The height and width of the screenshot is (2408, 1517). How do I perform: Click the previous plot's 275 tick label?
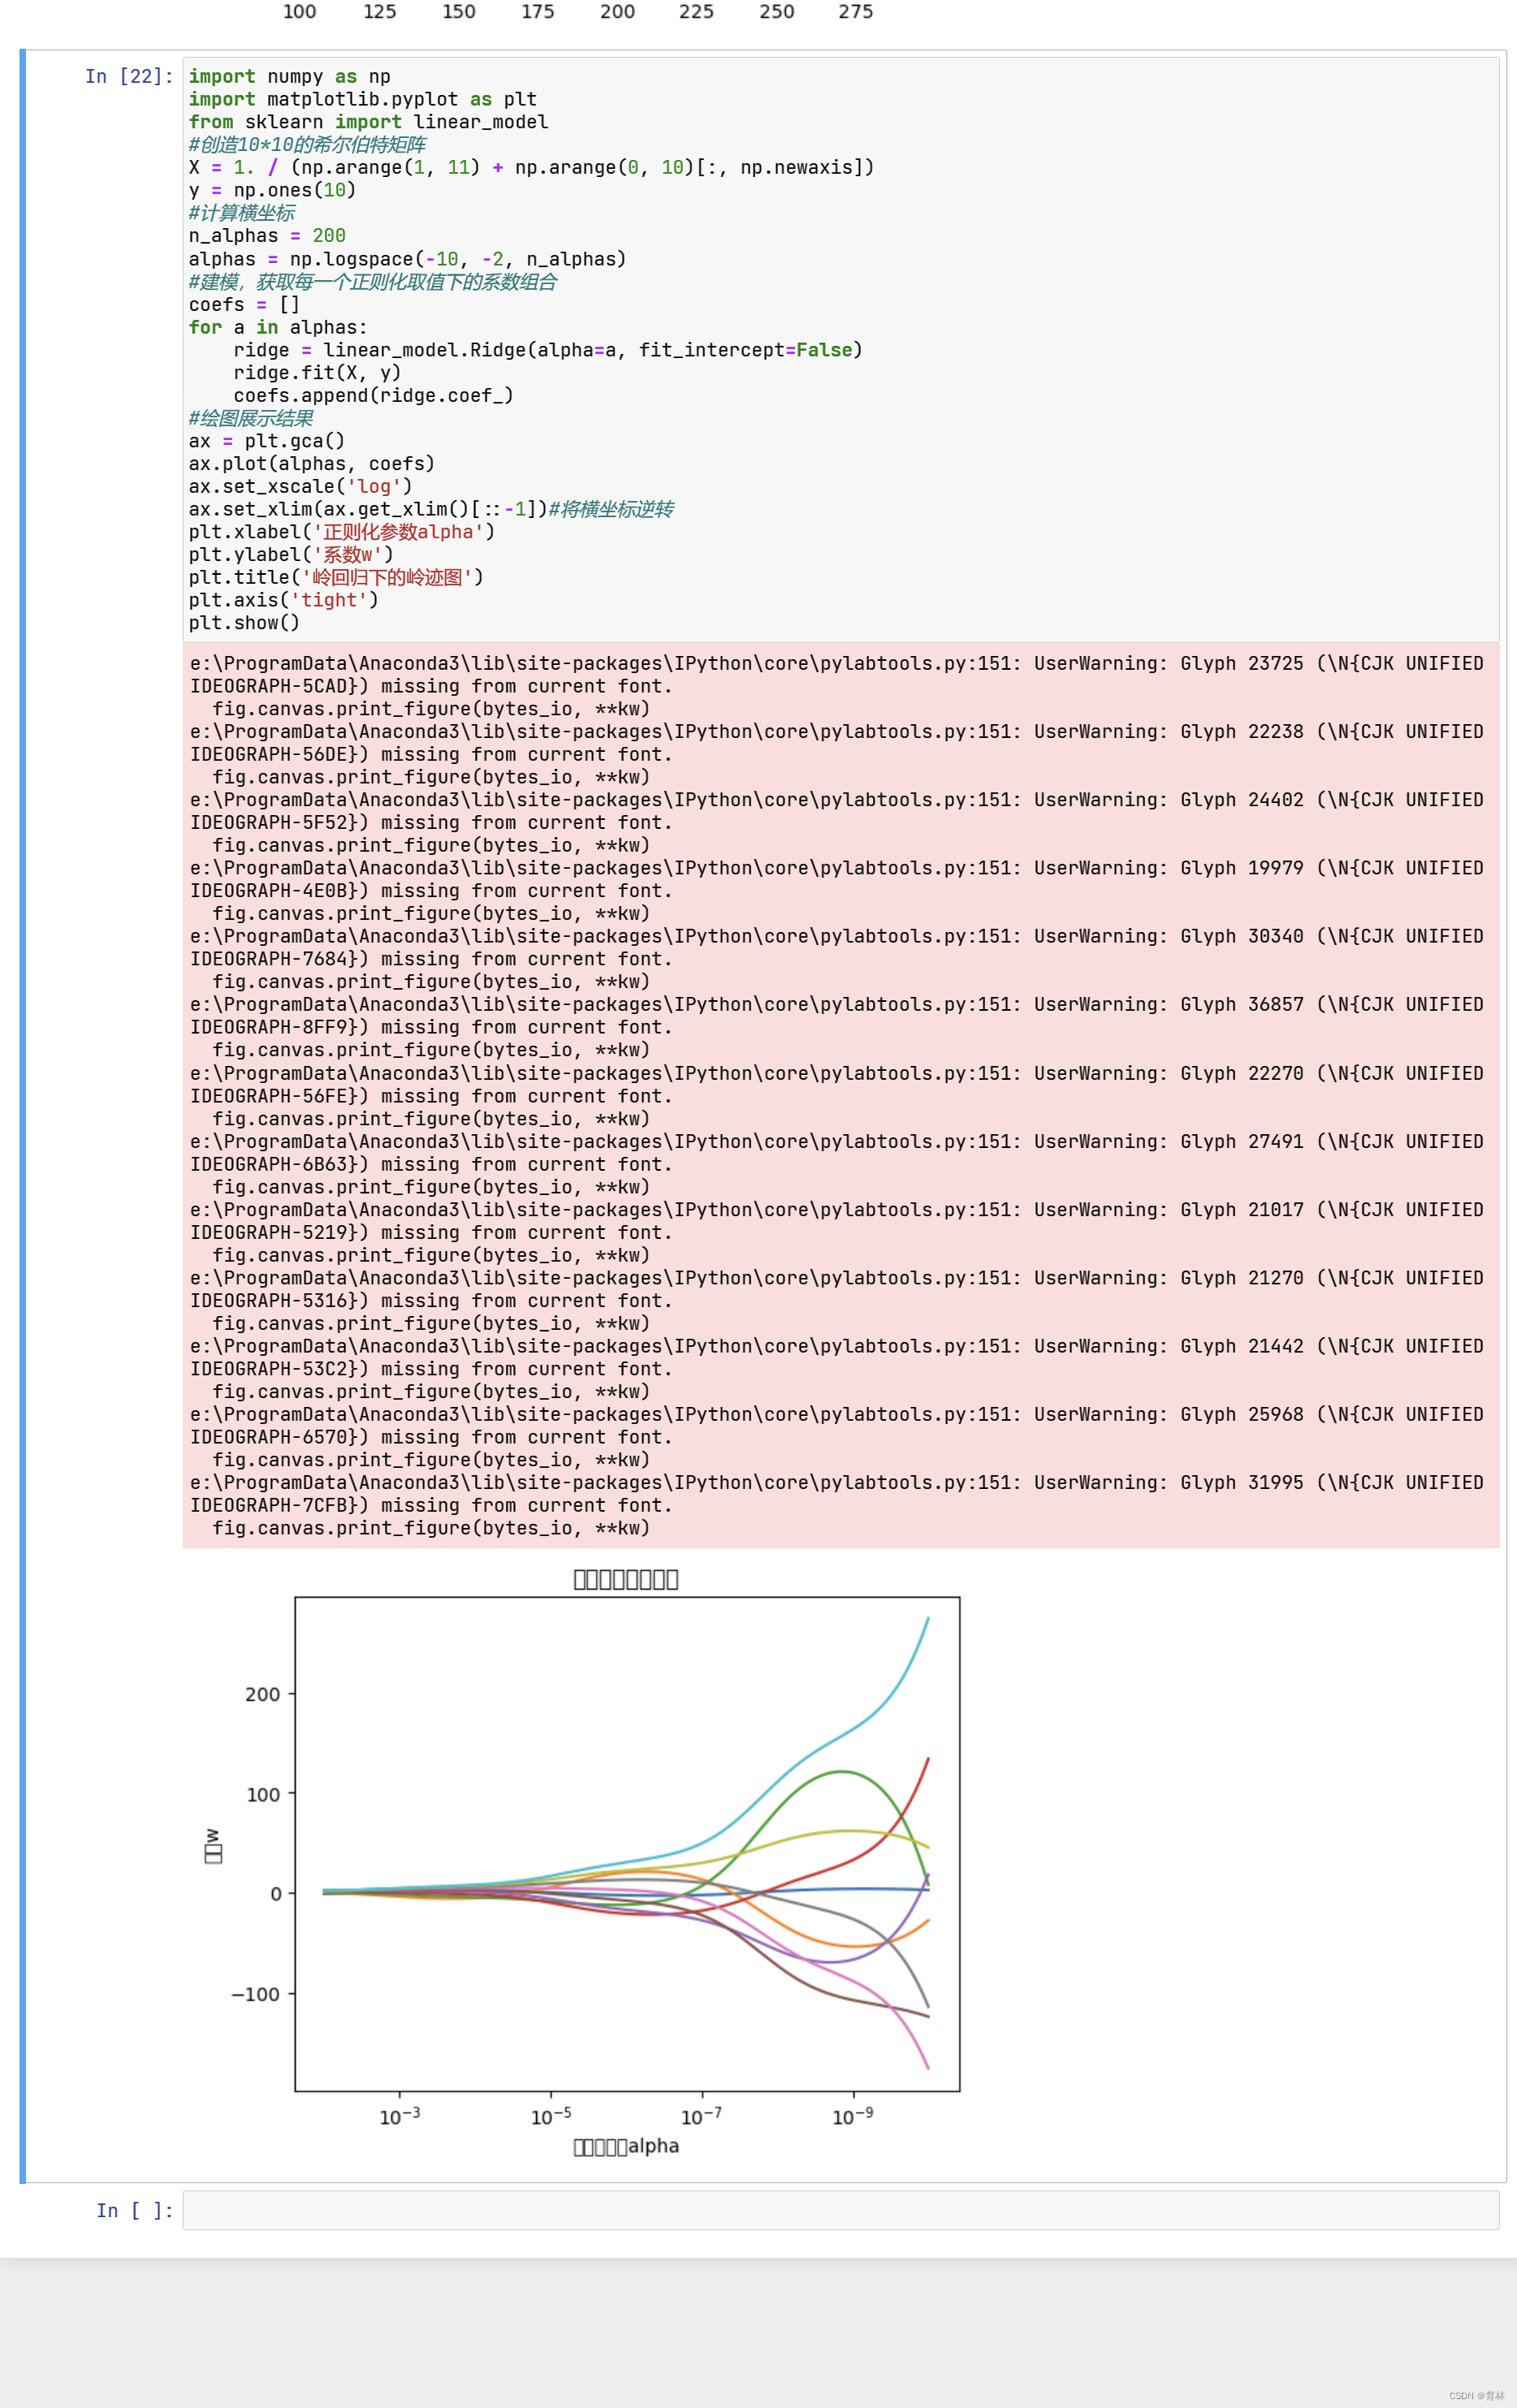(856, 11)
